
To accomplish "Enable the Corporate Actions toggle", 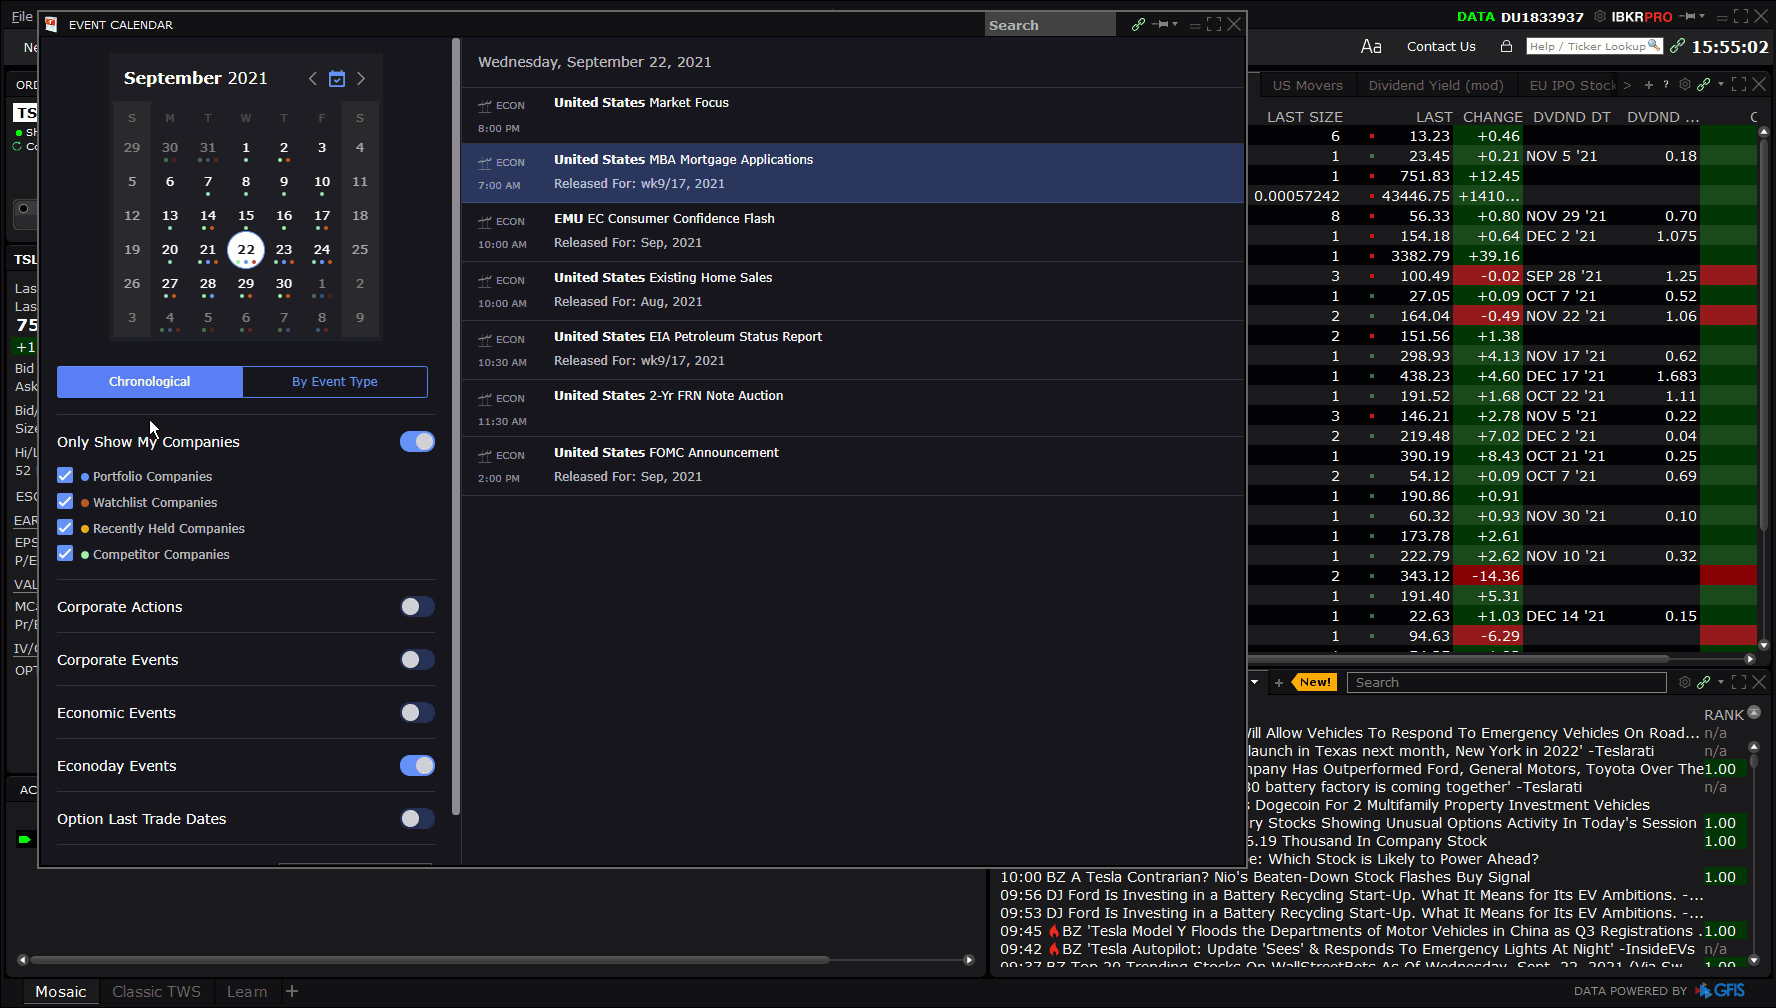I will tap(417, 607).
